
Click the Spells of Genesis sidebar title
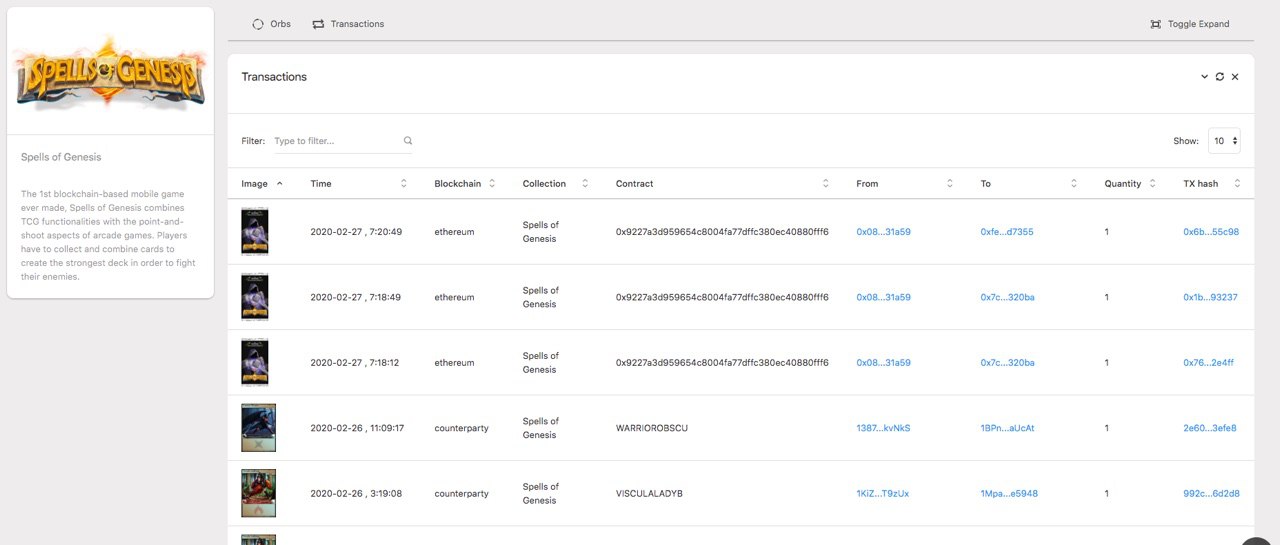(61, 157)
